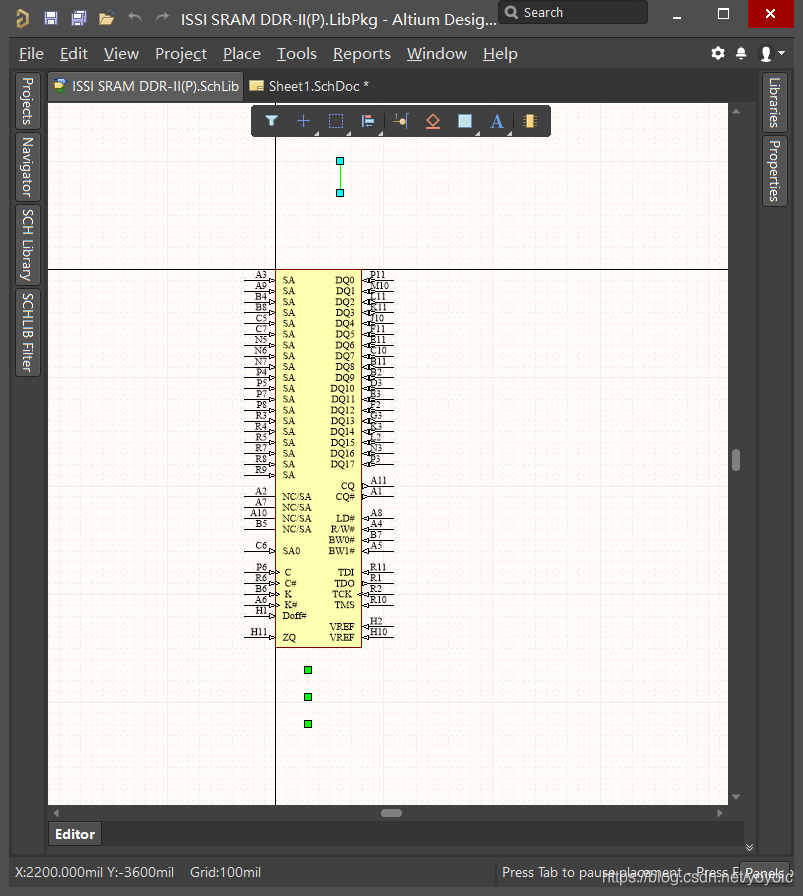Open the Tools menu

pyautogui.click(x=297, y=54)
